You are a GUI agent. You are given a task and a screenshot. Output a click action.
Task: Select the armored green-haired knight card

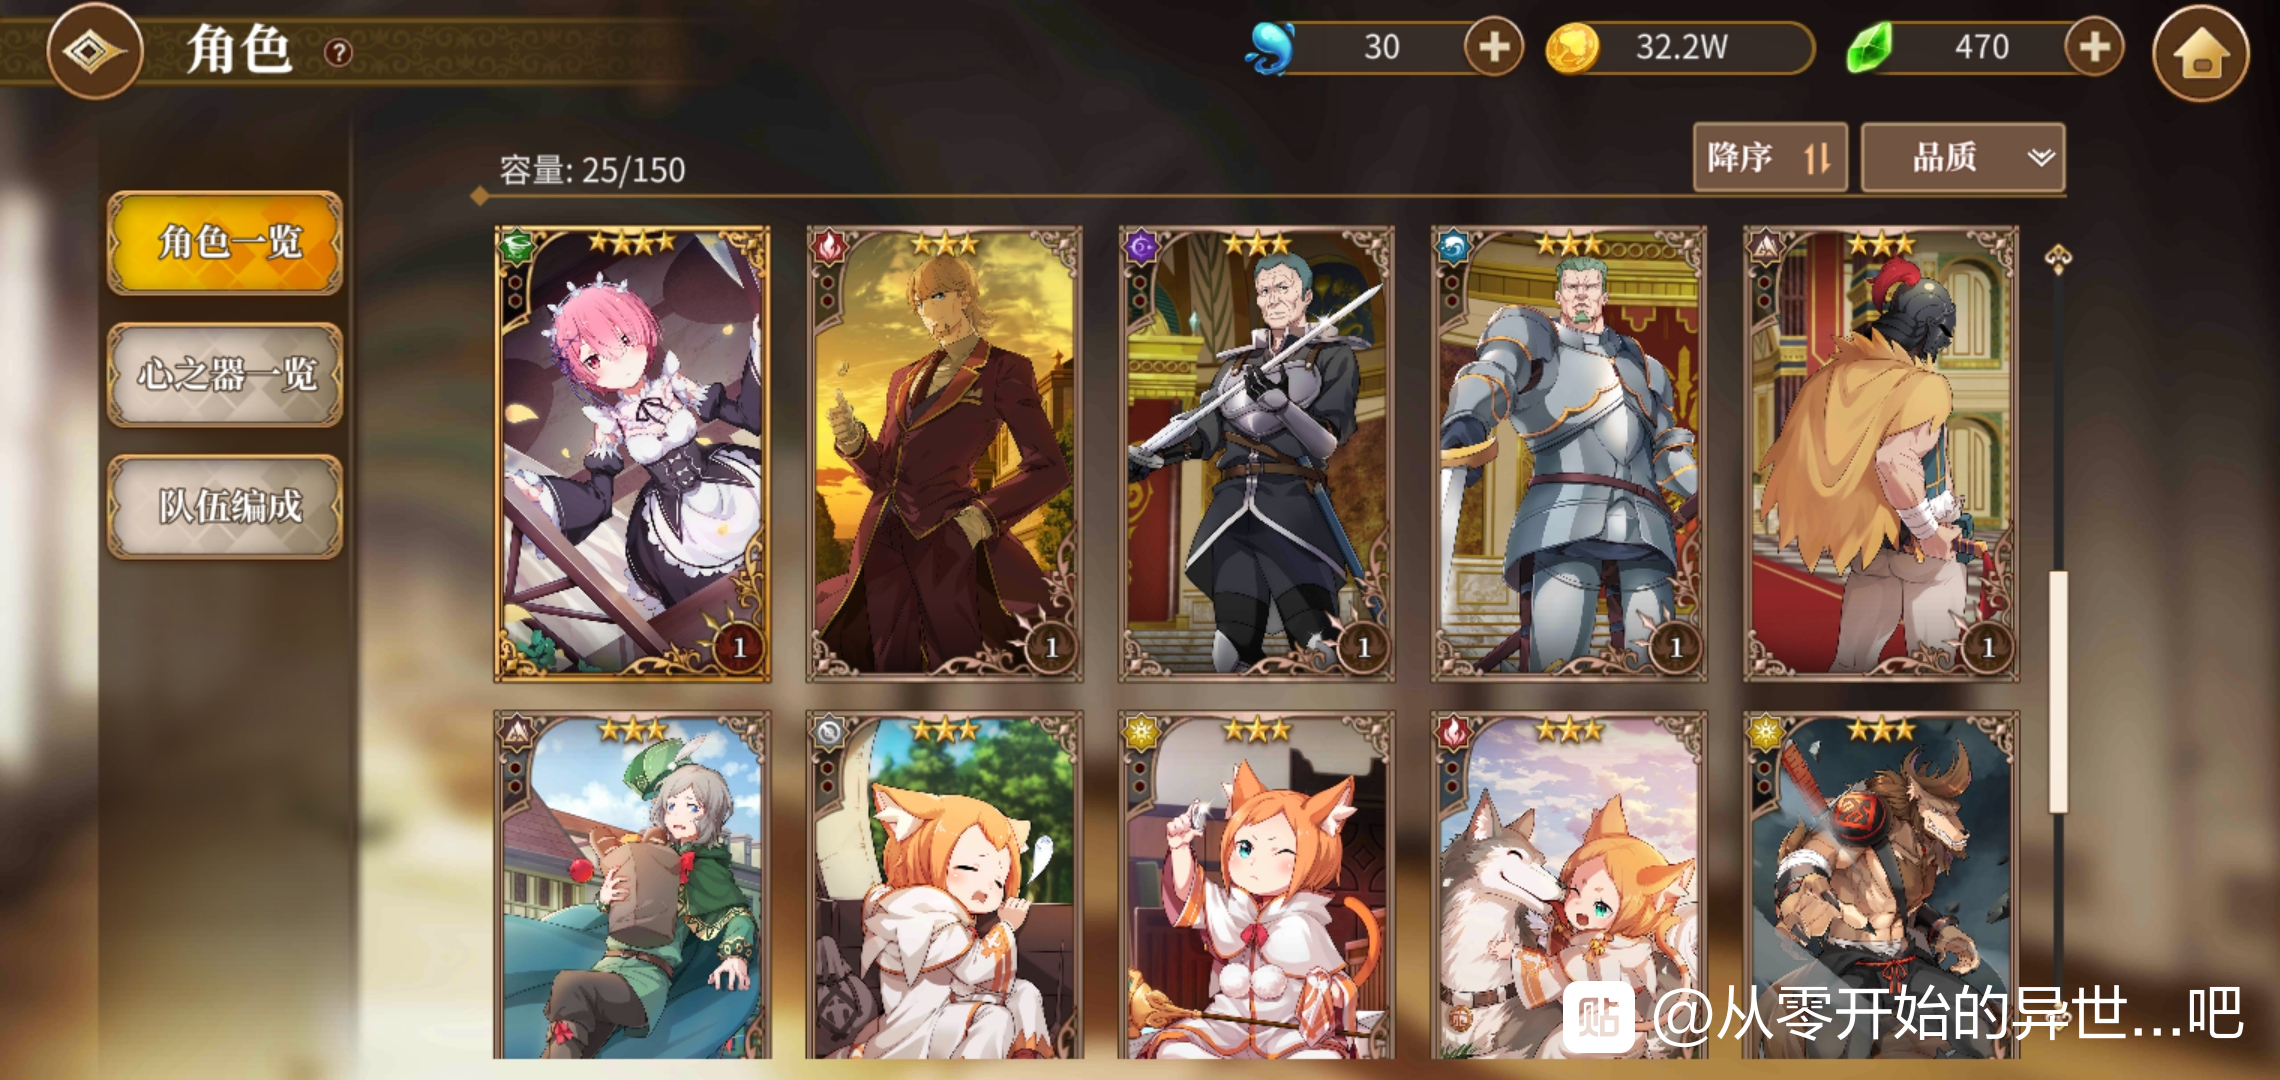1569,454
